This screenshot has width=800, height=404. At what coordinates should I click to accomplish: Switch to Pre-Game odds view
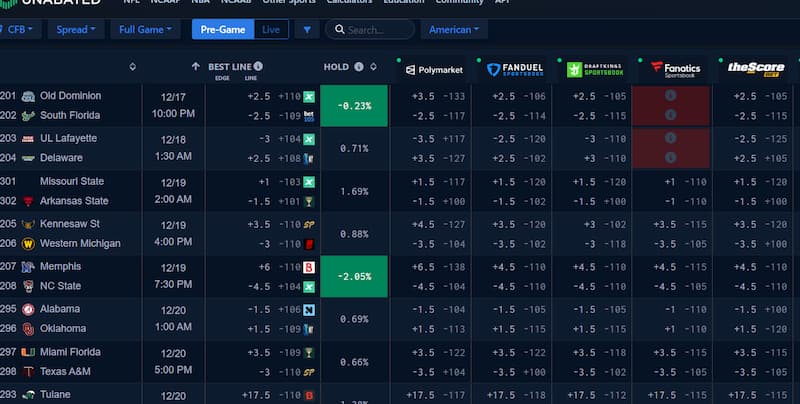(223, 30)
